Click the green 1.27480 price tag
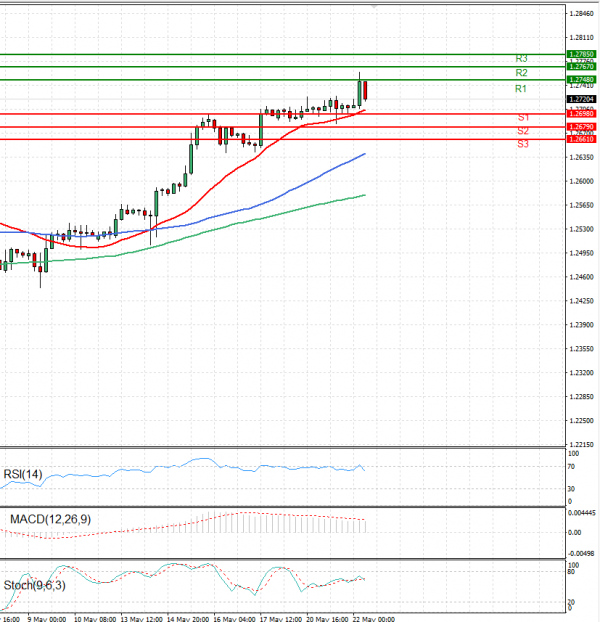This screenshot has height=622, width=600. pos(581,80)
